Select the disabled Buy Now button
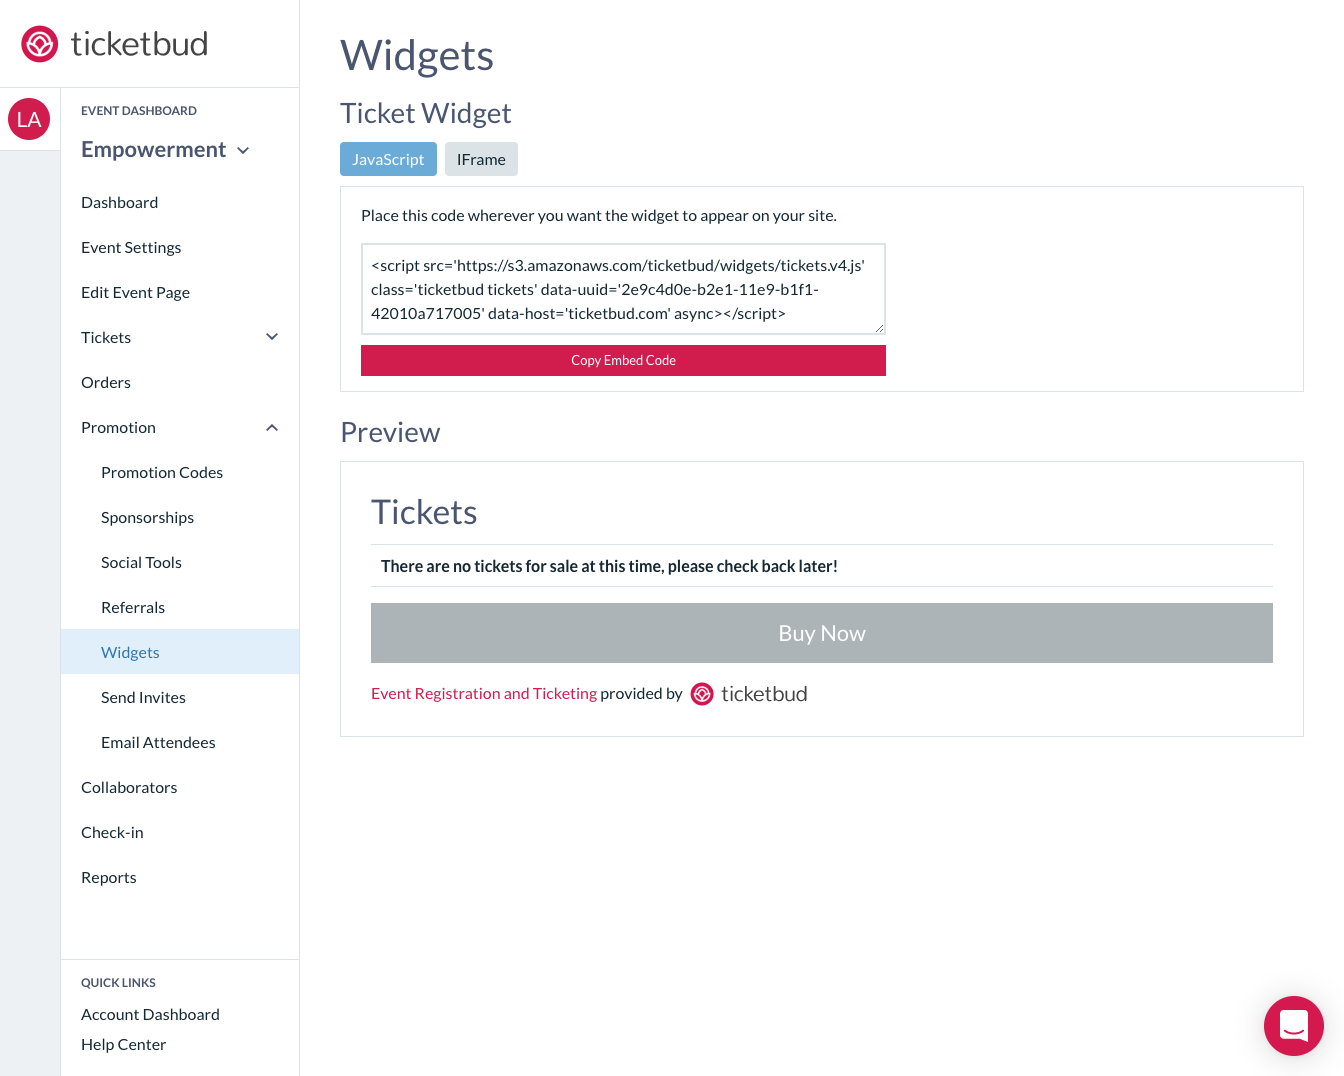The height and width of the screenshot is (1076, 1344). coord(822,632)
